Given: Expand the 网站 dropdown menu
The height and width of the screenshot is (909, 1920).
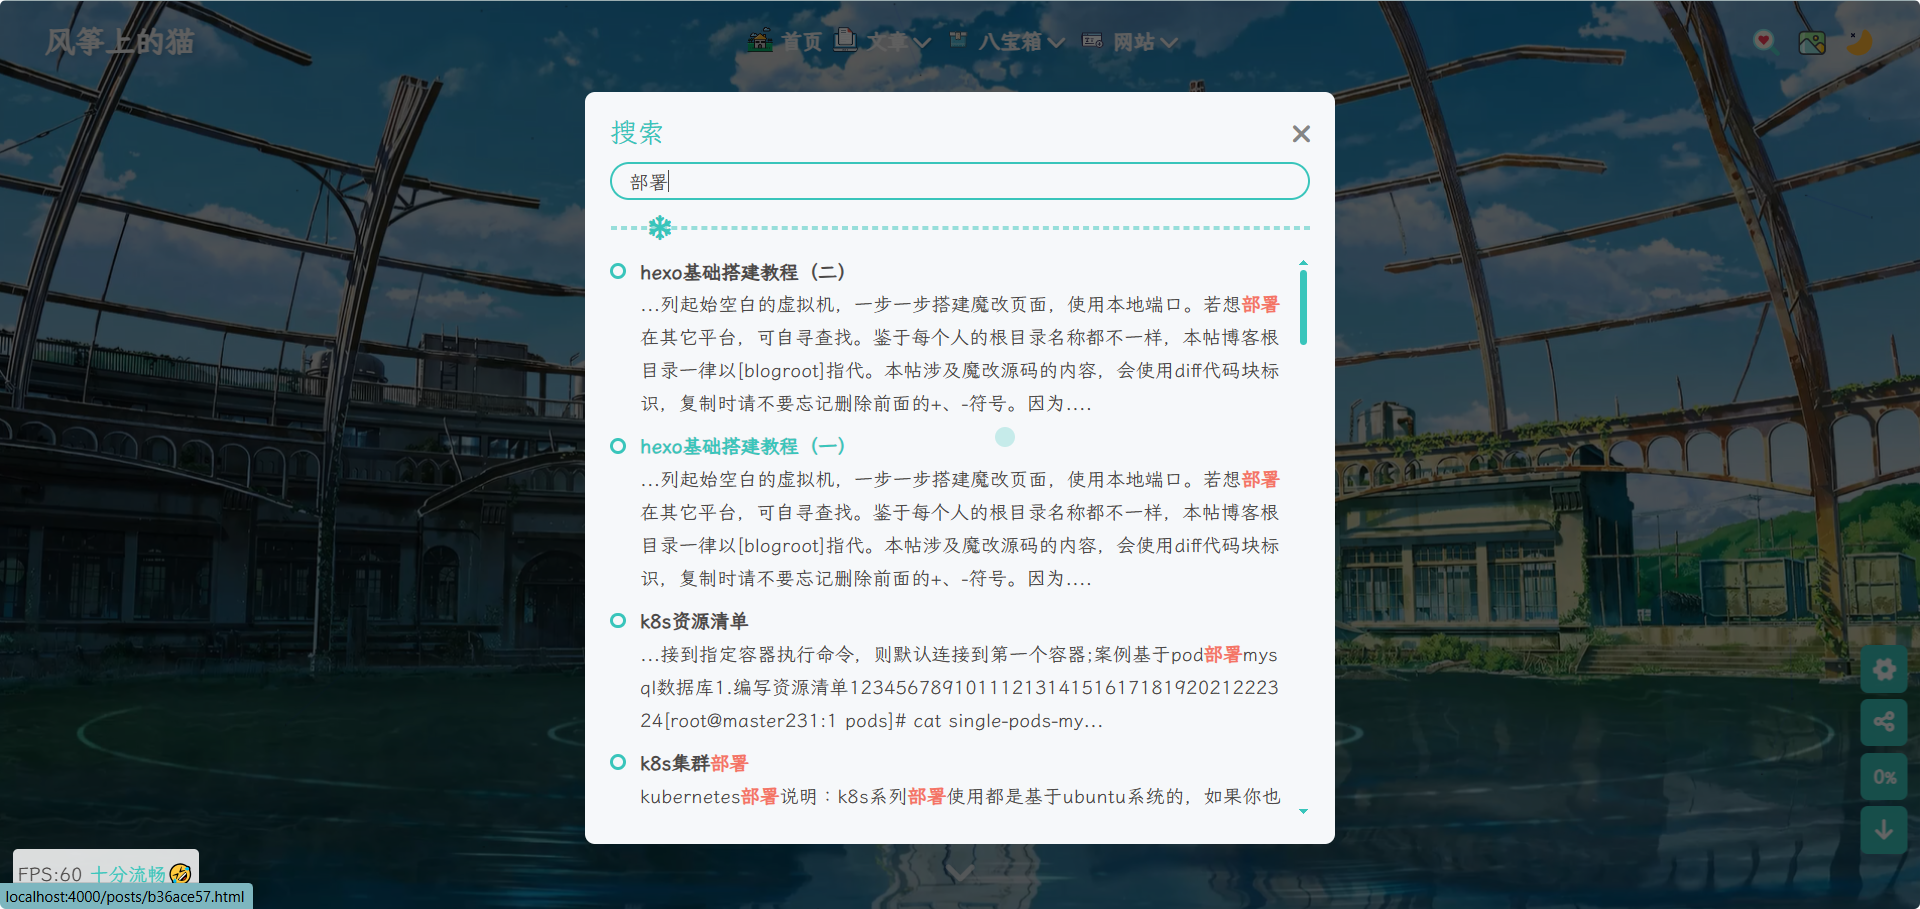Looking at the screenshot, I should [1131, 41].
